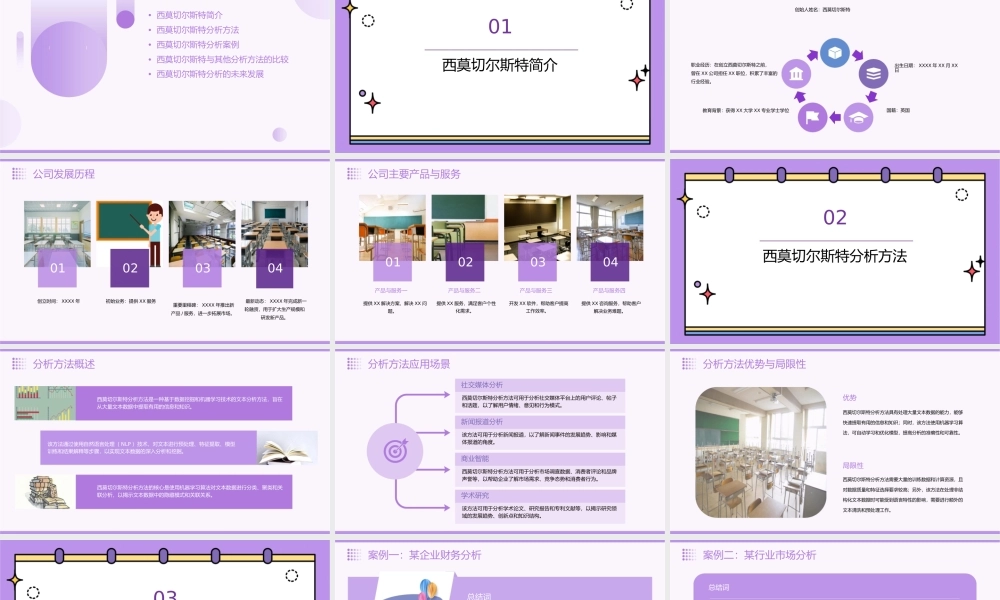Click the flag icon in cycle diagram
Screen dimensions: 1000x600
812,117
